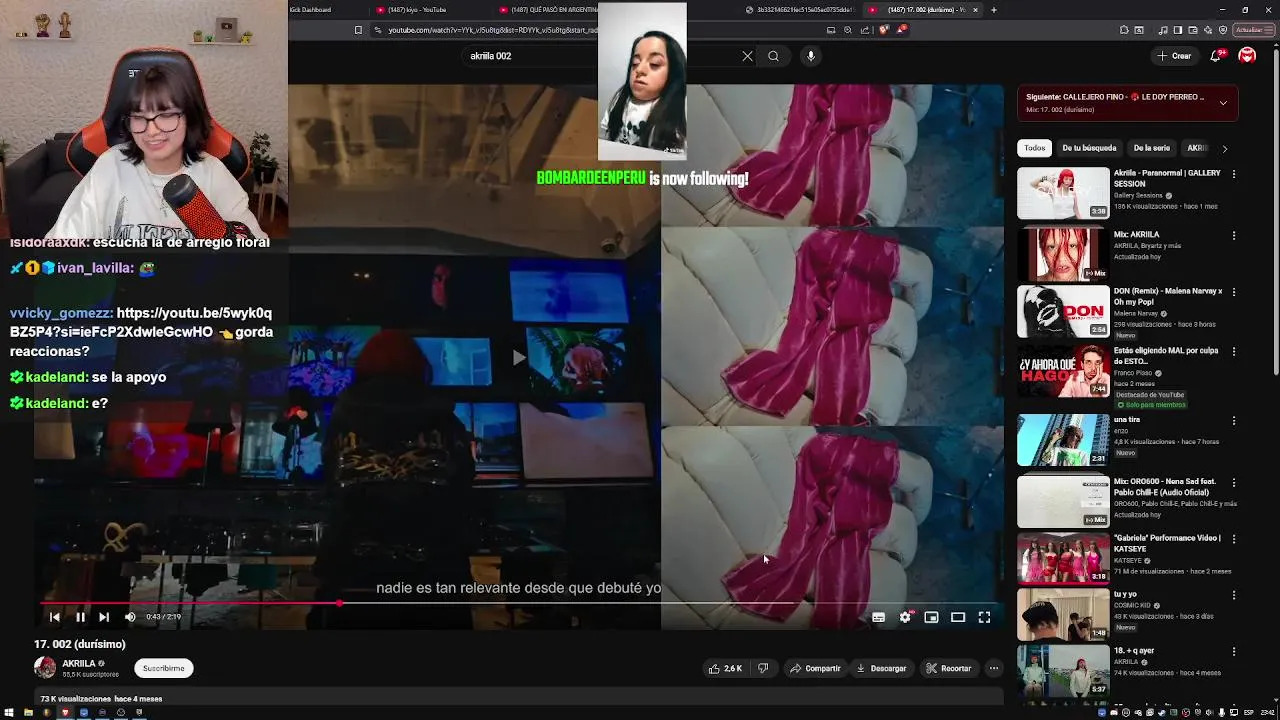Expand the Siguiente mix queue panel
Viewport: 1280px width, 720px height.
pyautogui.click(x=1223, y=103)
